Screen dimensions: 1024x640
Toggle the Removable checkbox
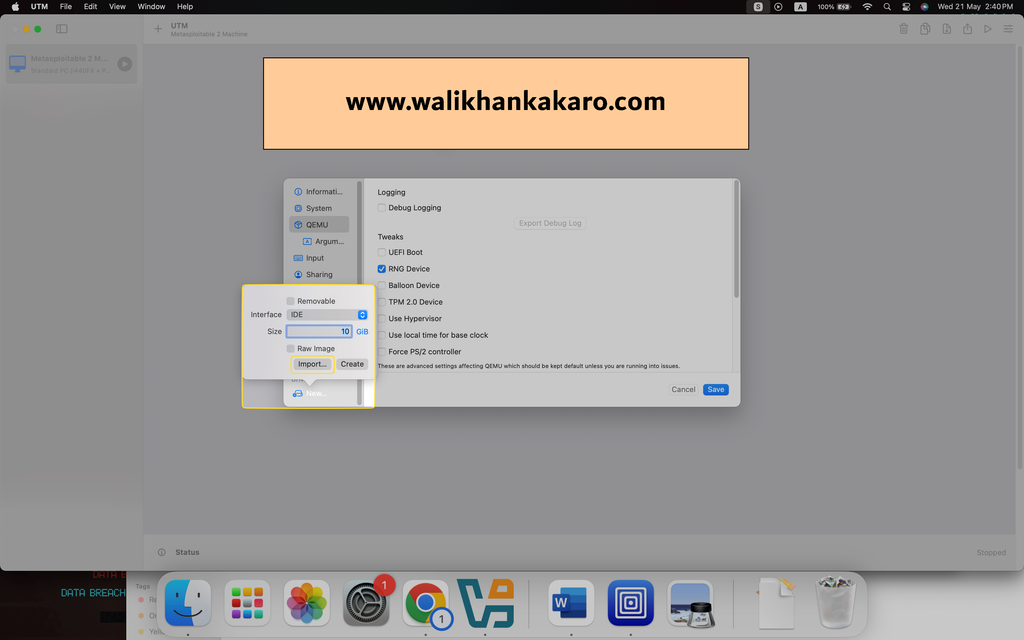pos(291,301)
